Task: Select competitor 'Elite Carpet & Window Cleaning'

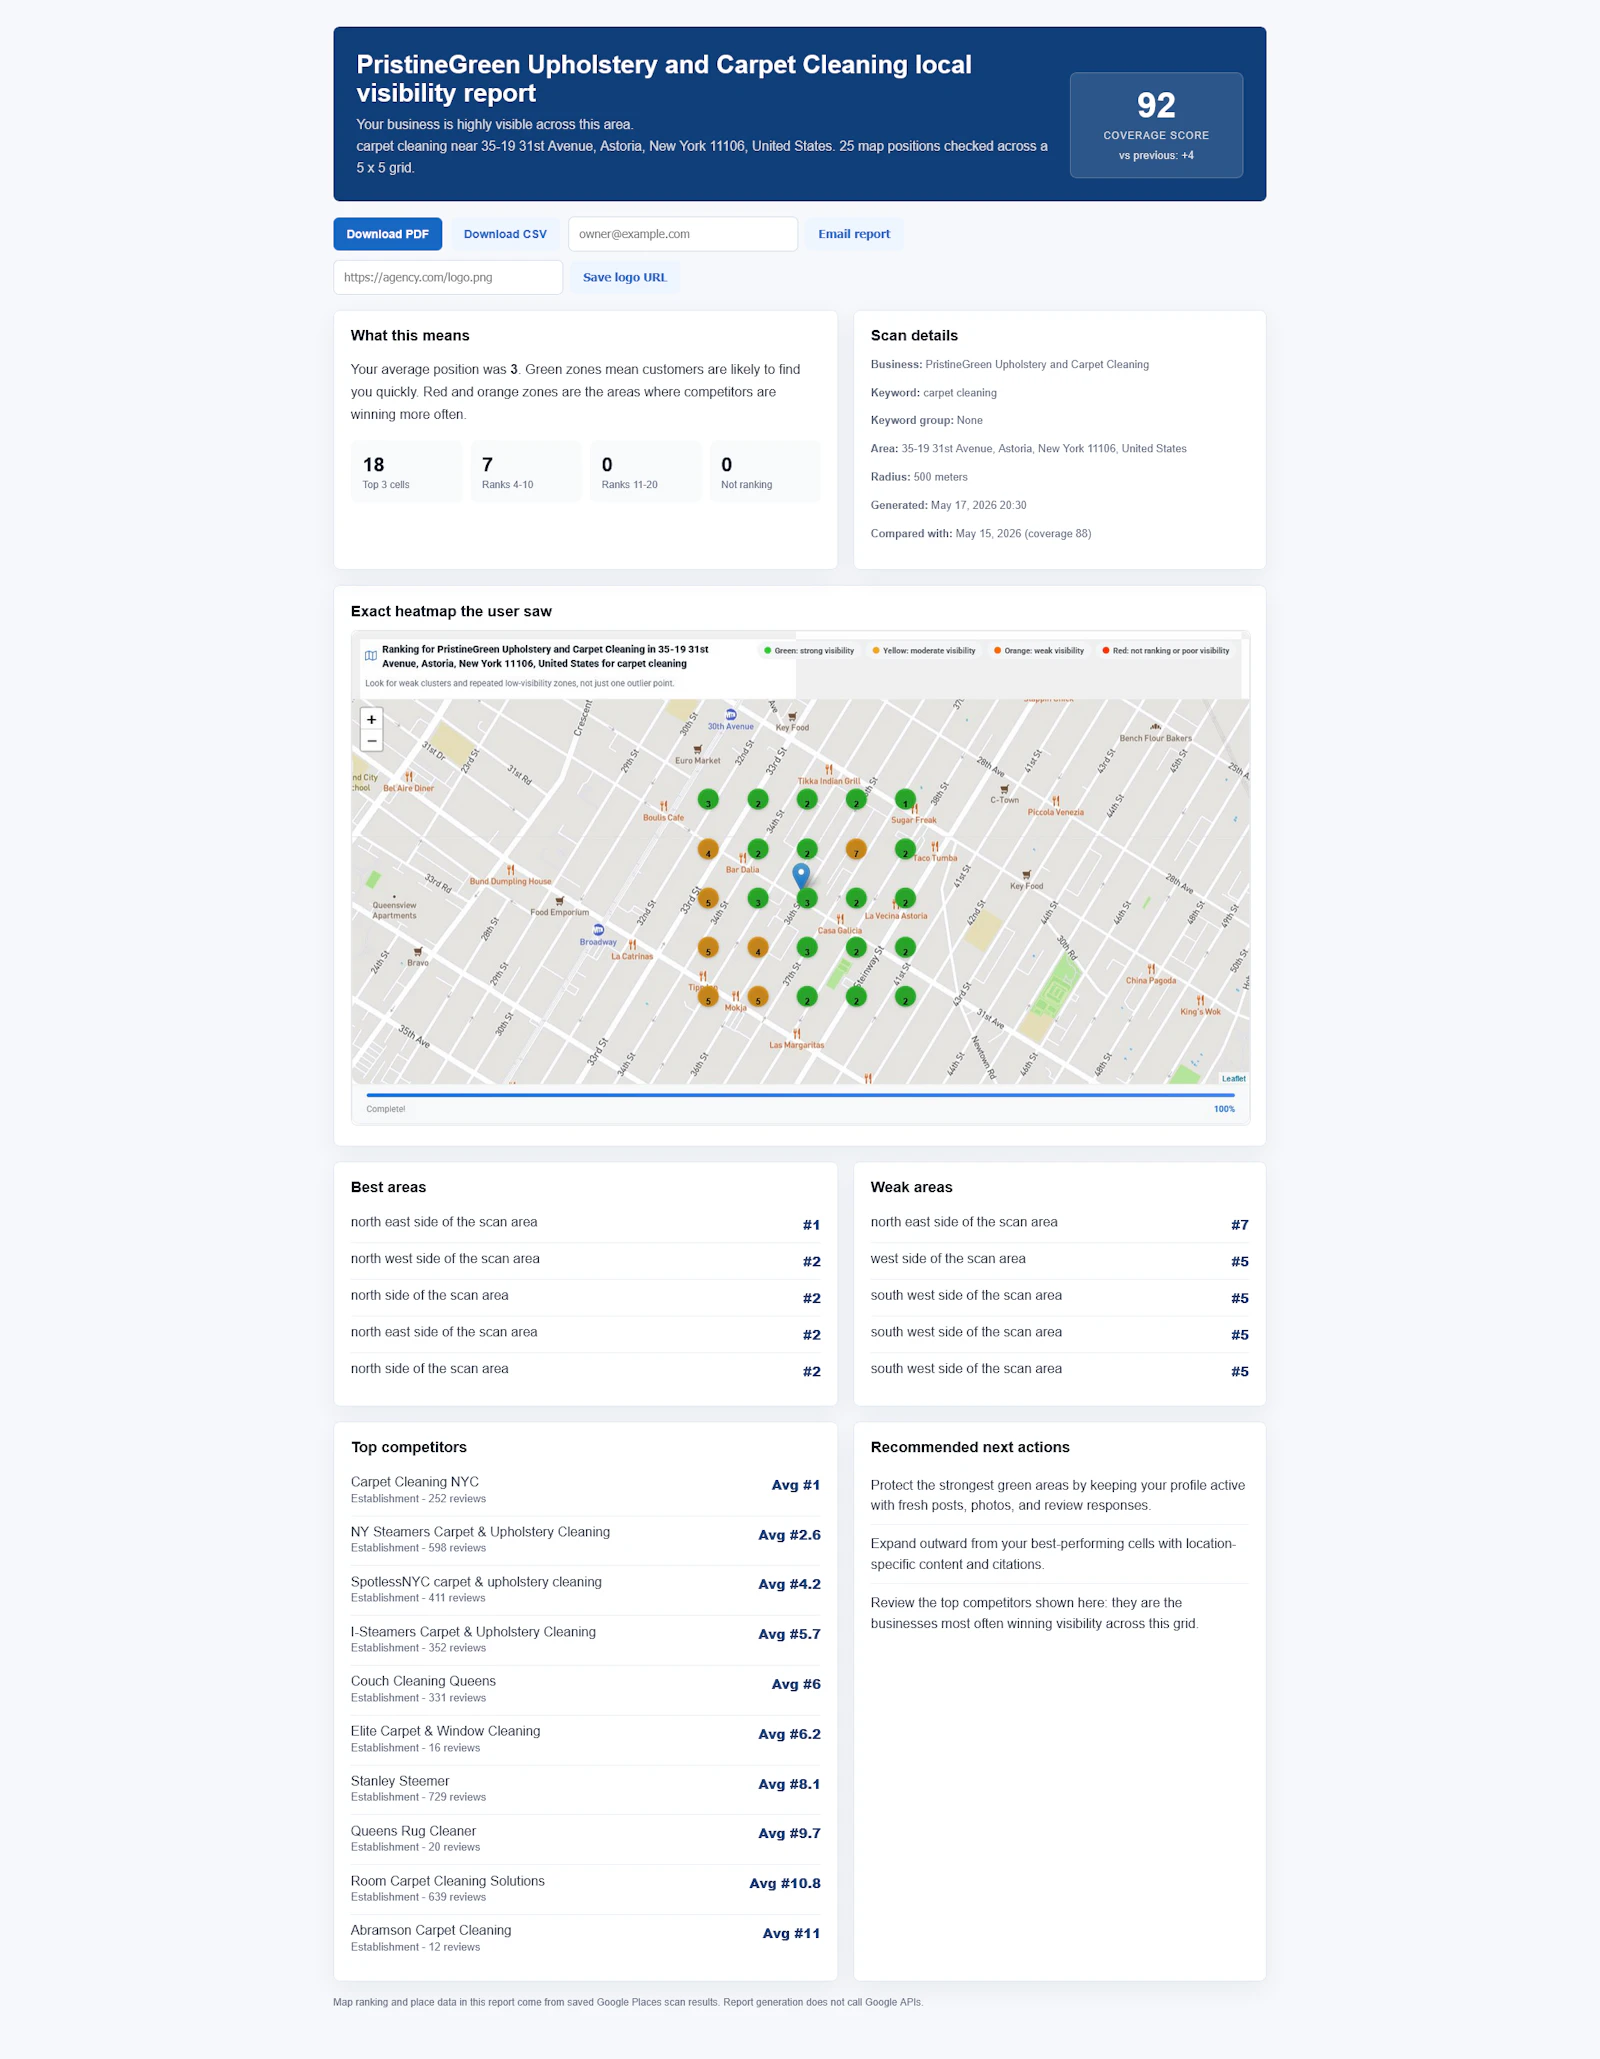Action: pyautogui.click(x=585, y=1740)
